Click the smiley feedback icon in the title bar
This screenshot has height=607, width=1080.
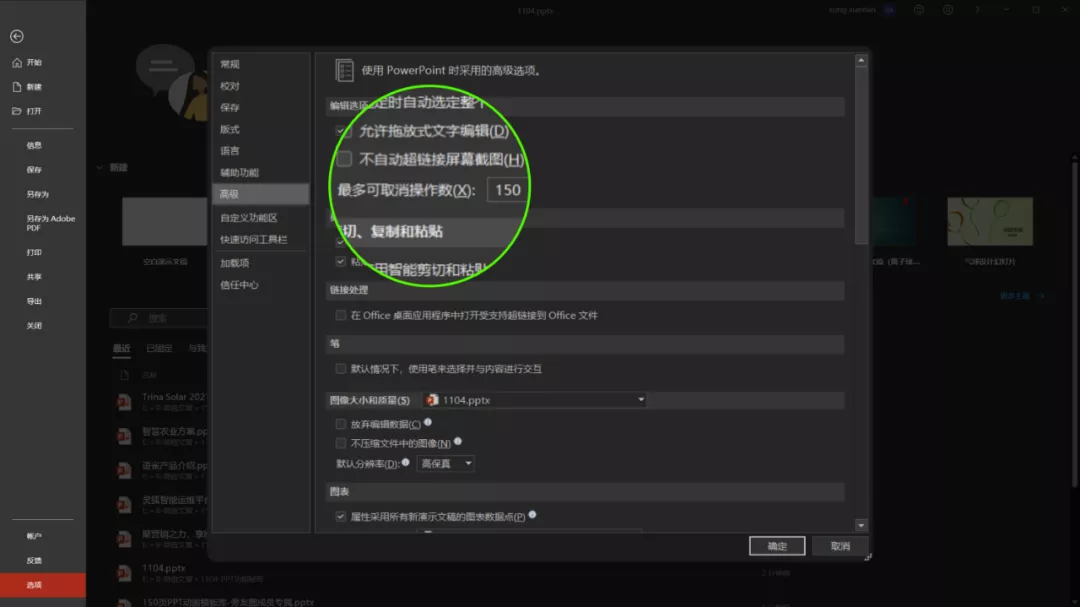[919, 10]
